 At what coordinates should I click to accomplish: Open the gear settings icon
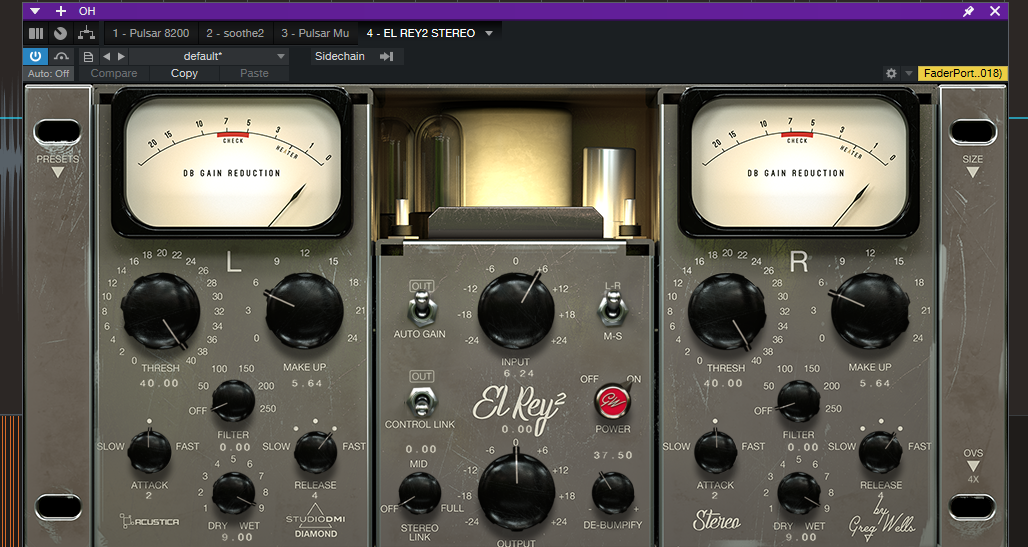pyautogui.click(x=891, y=73)
